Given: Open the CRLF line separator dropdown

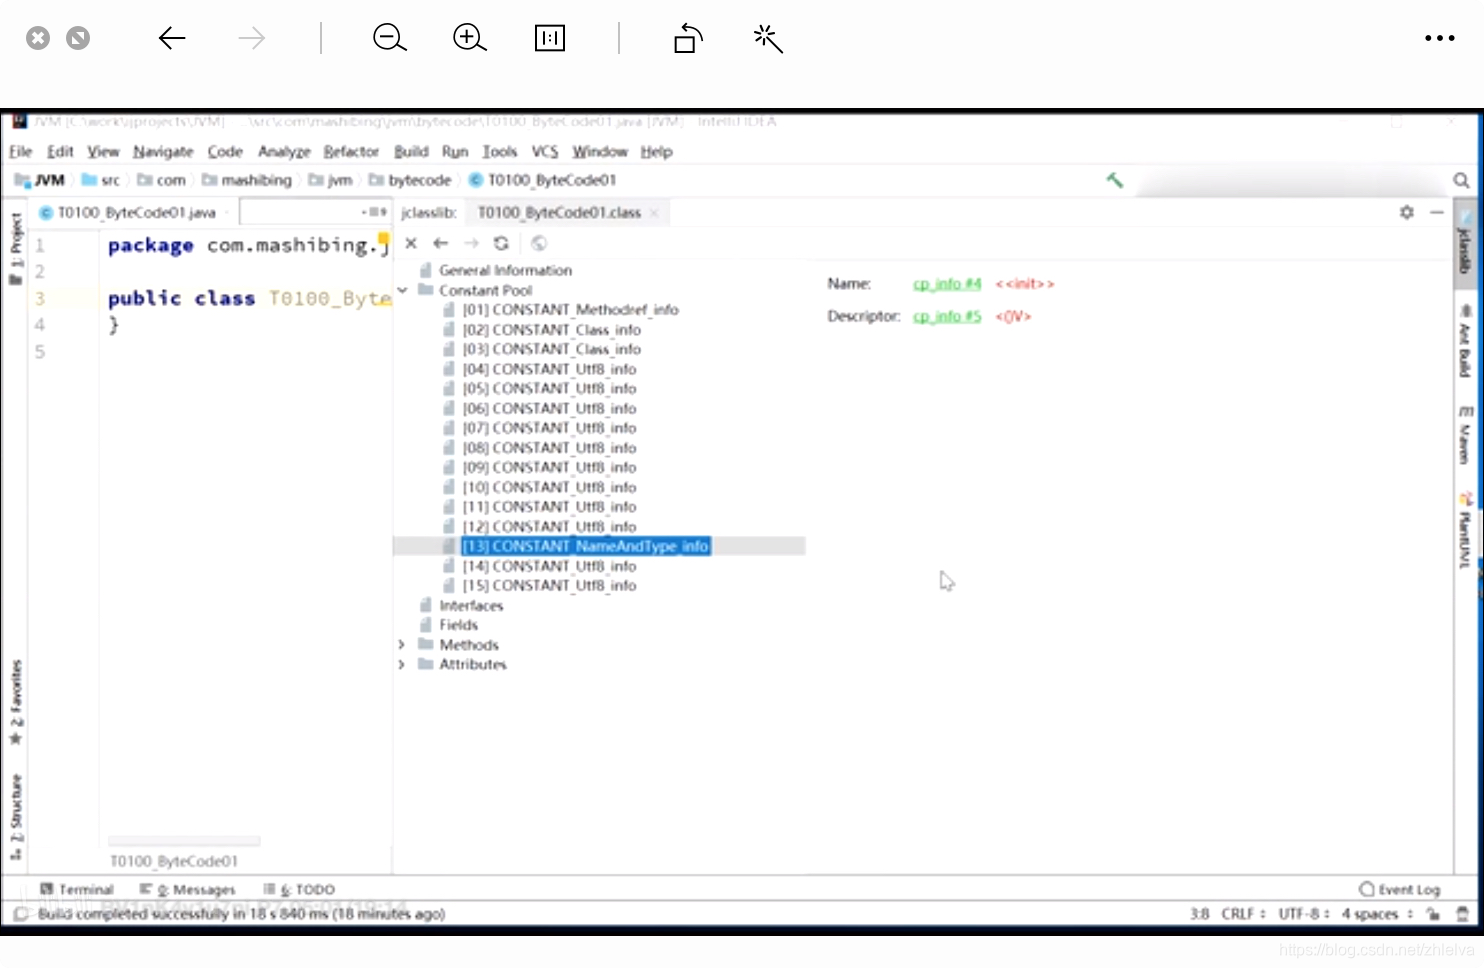Looking at the screenshot, I should (1243, 913).
